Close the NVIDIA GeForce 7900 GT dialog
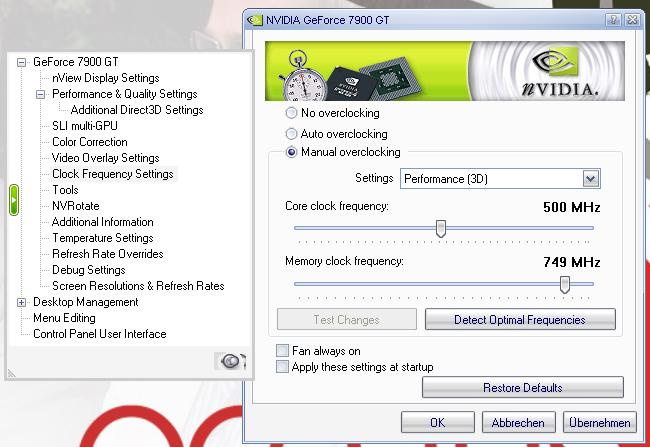This screenshot has height=447, width=650. click(x=632, y=19)
